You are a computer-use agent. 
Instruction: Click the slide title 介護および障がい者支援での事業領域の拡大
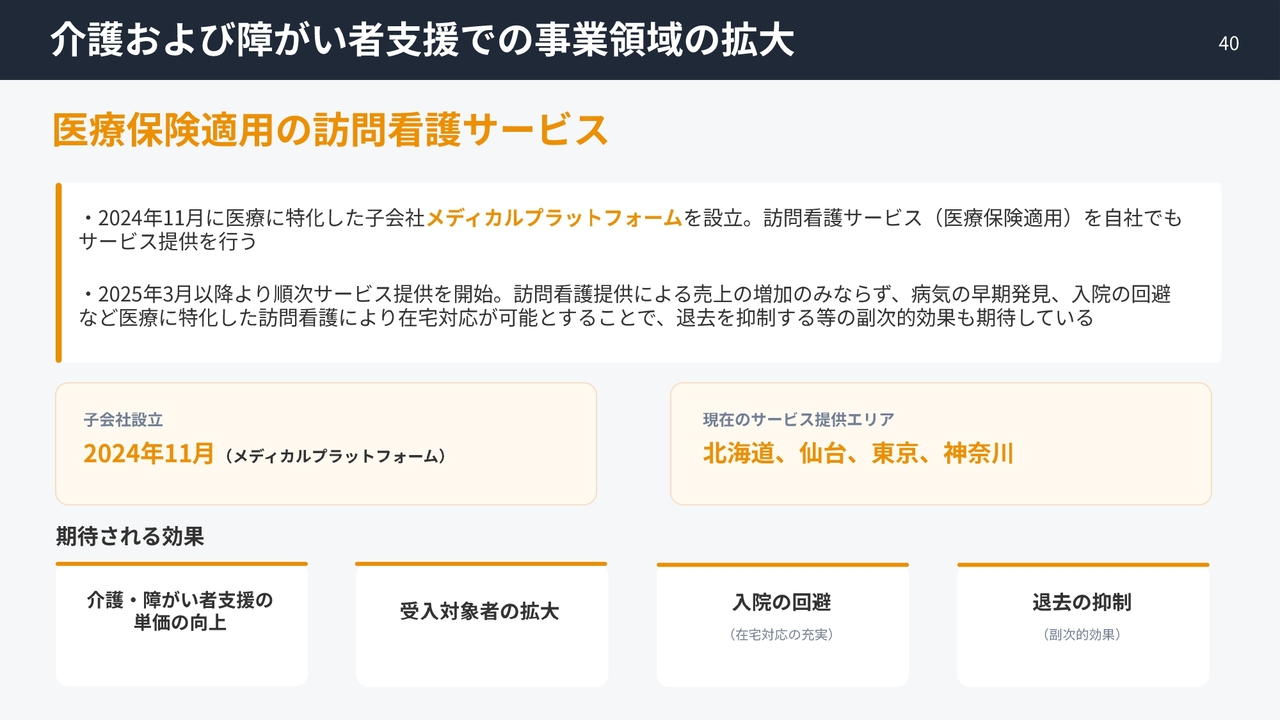(423, 40)
